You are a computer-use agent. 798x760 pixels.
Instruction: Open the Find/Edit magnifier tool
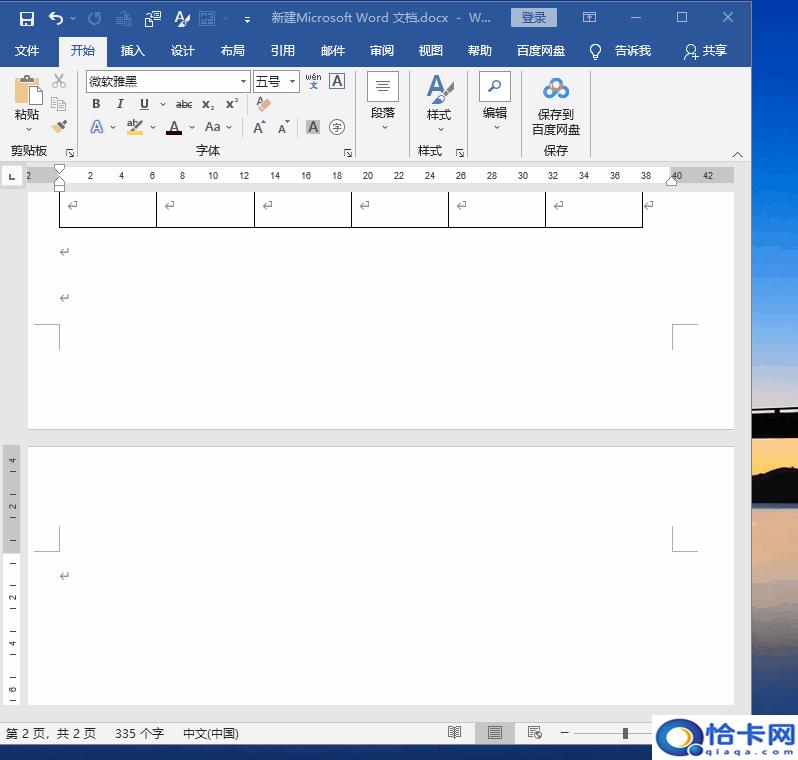click(x=495, y=87)
